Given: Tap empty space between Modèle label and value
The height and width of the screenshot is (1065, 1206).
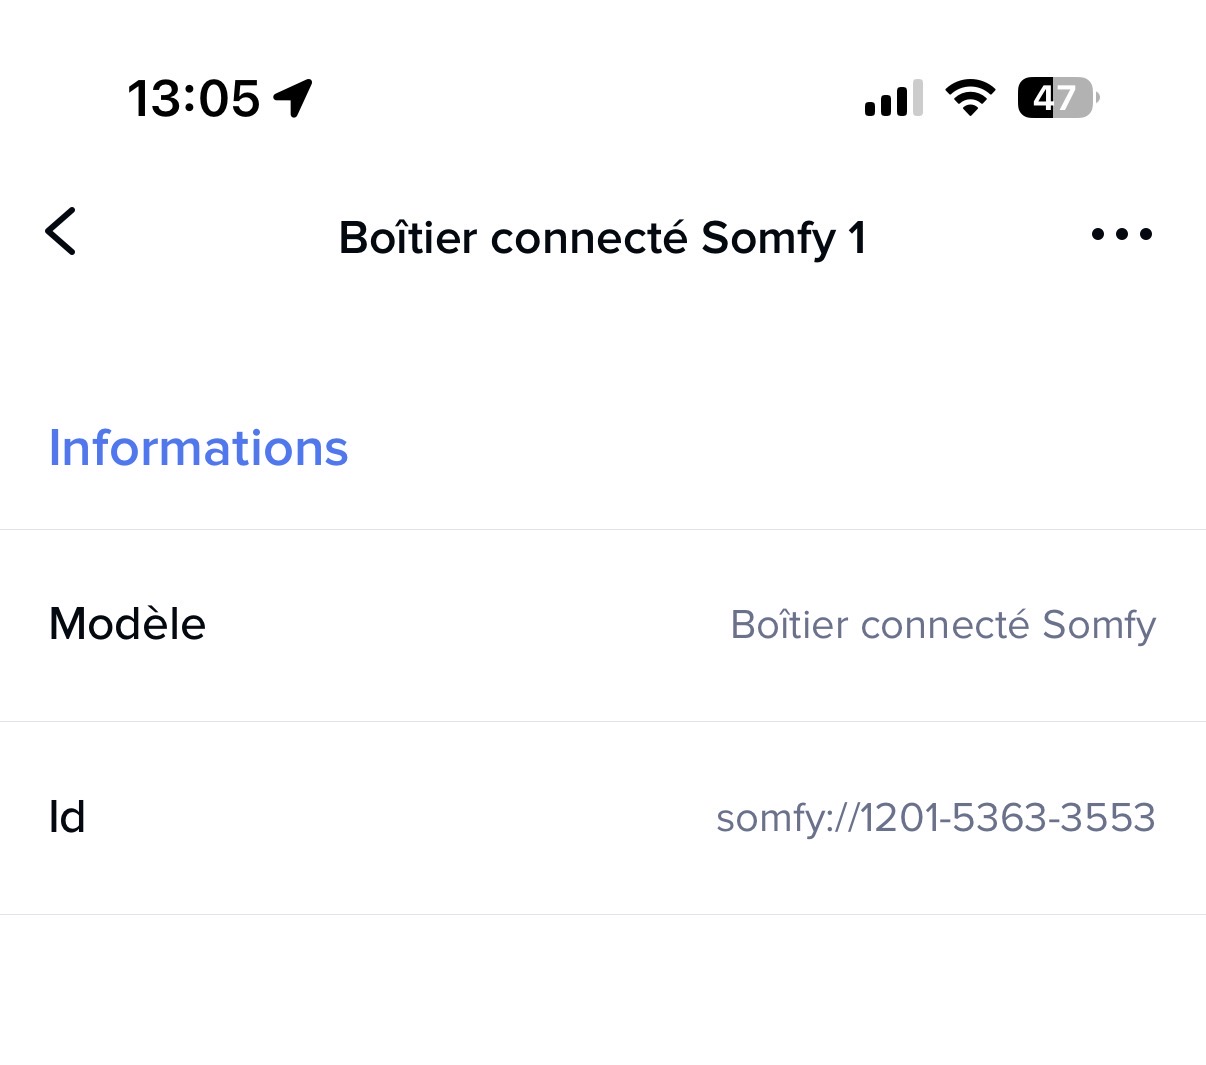Looking at the screenshot, I should pos(460,625).
